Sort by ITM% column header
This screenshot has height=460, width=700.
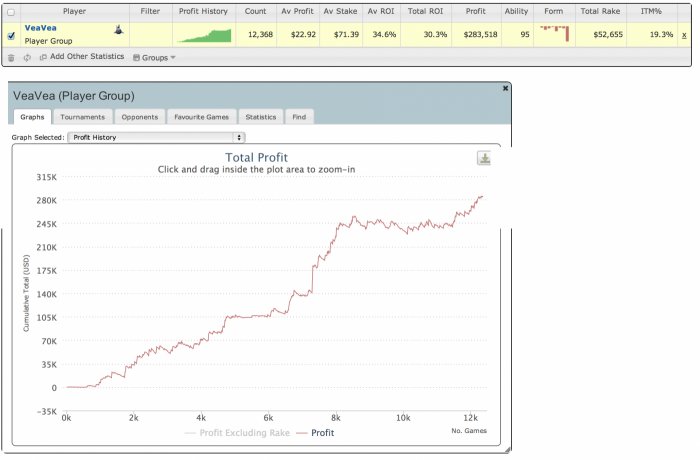tap(651, 12)
